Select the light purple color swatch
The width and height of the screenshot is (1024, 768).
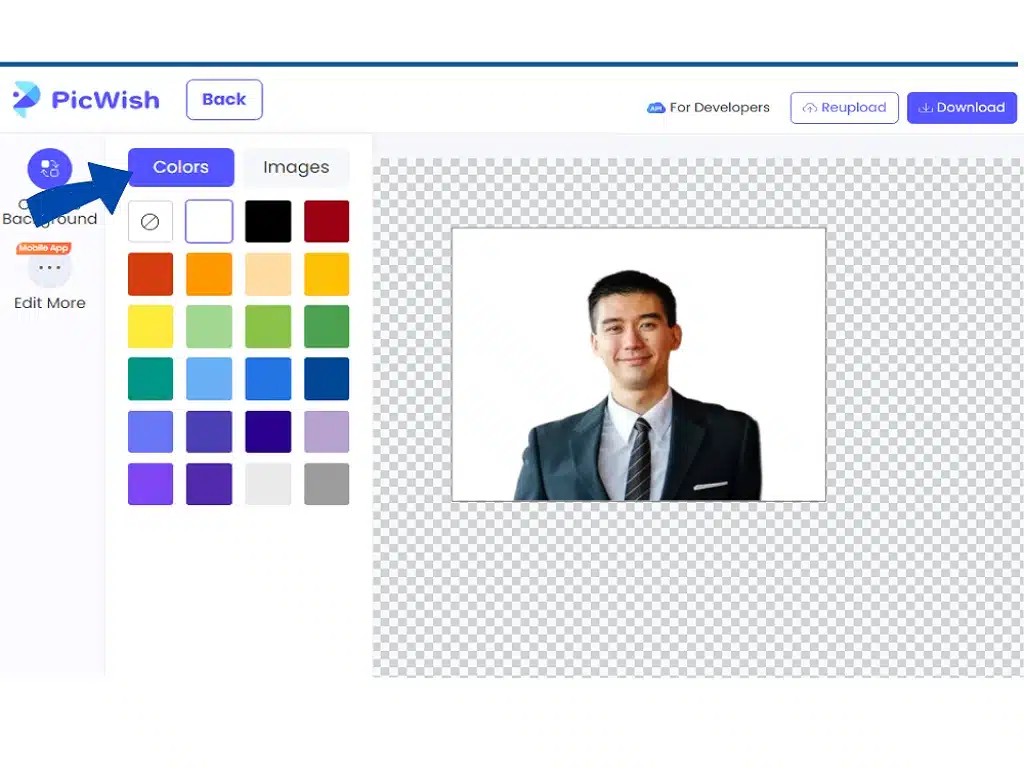[327, 431]
